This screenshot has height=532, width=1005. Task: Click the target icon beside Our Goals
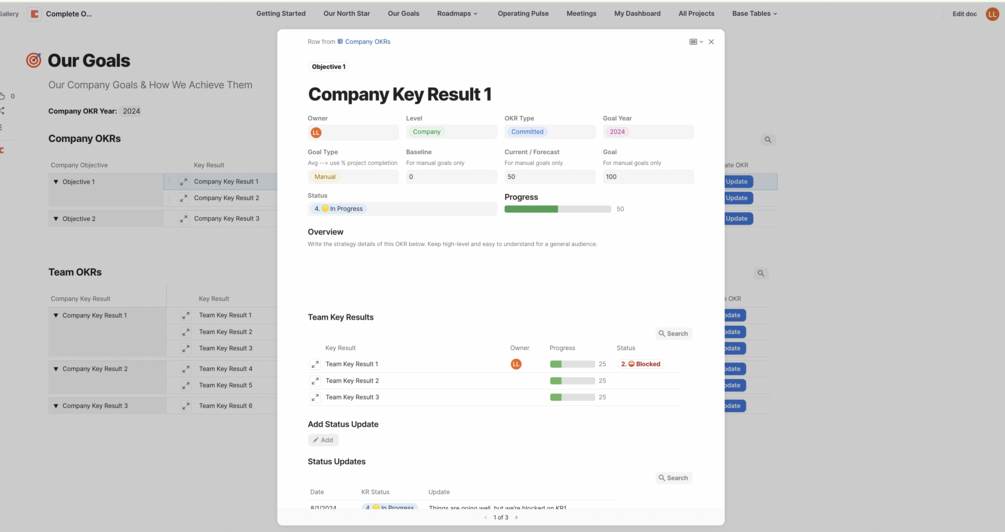[33, 60]
